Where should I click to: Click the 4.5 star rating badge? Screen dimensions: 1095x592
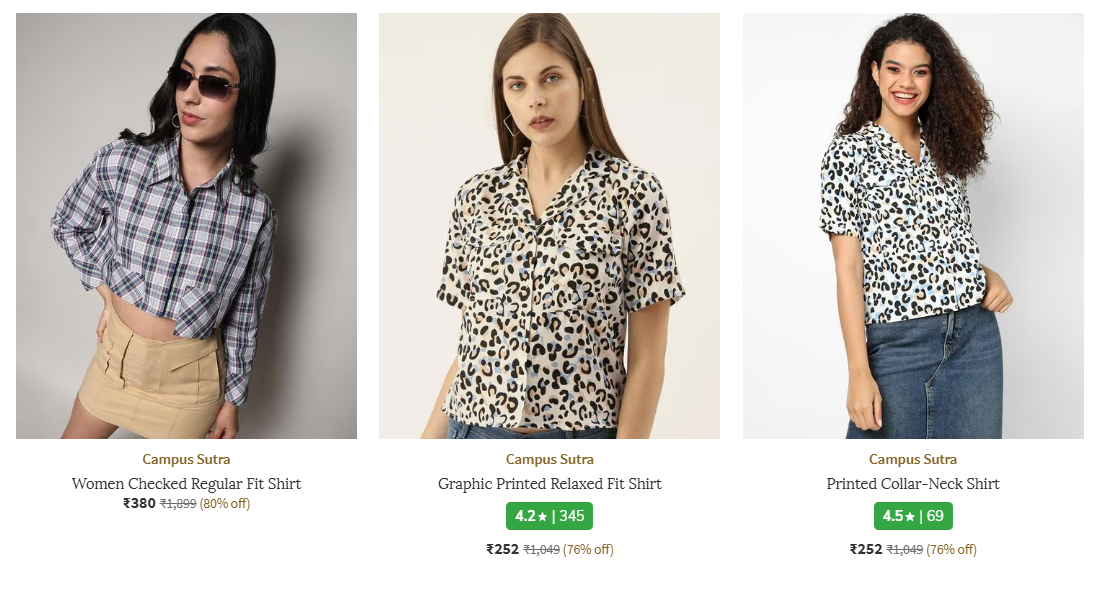pyautogui.click(x=913, y=516)
